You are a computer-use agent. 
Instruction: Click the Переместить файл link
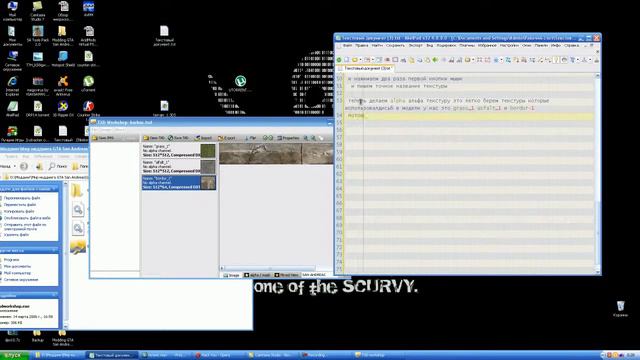(x=20, y=204)
